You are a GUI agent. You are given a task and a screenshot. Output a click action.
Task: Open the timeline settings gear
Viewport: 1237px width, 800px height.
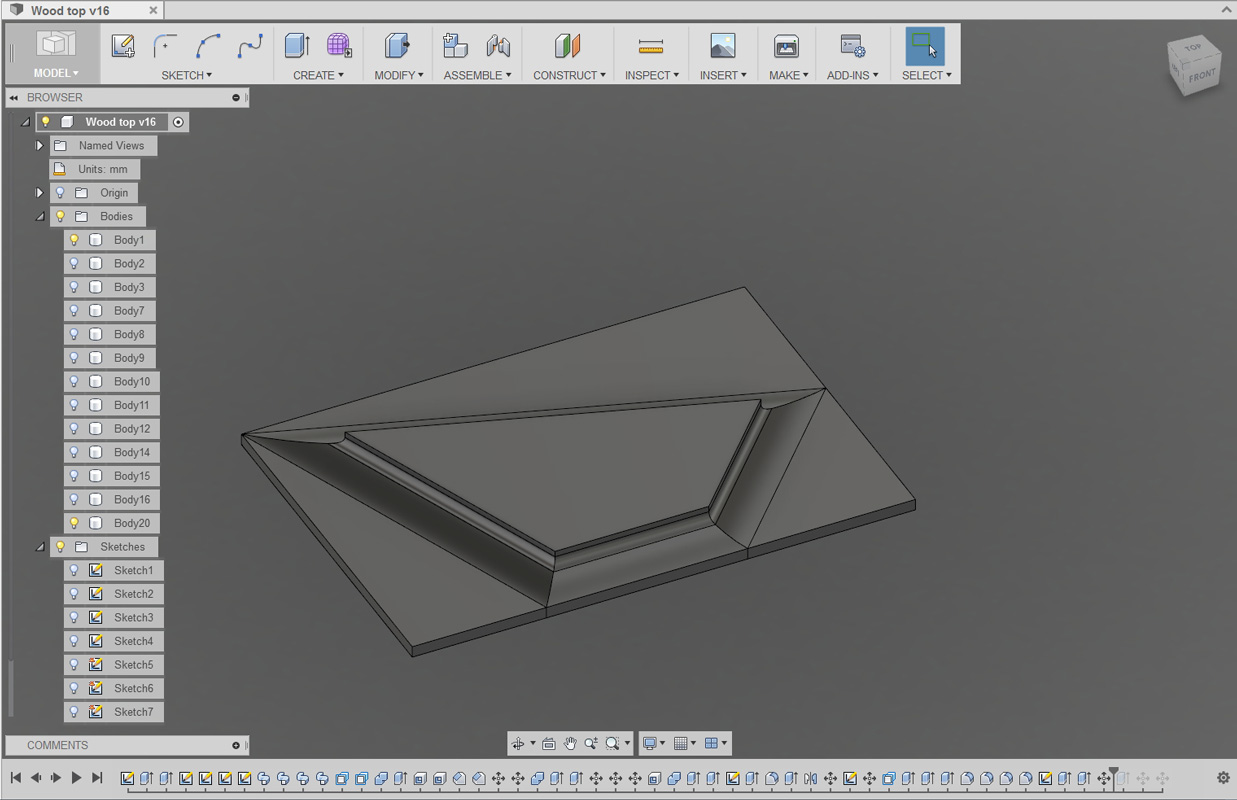tap(1223, 778)
